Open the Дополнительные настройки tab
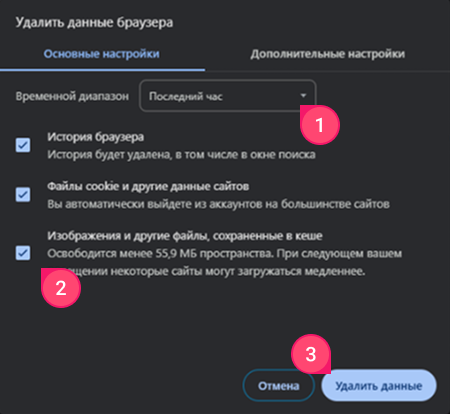The height and width of the screenshot is (414, 450). (328, 54)
